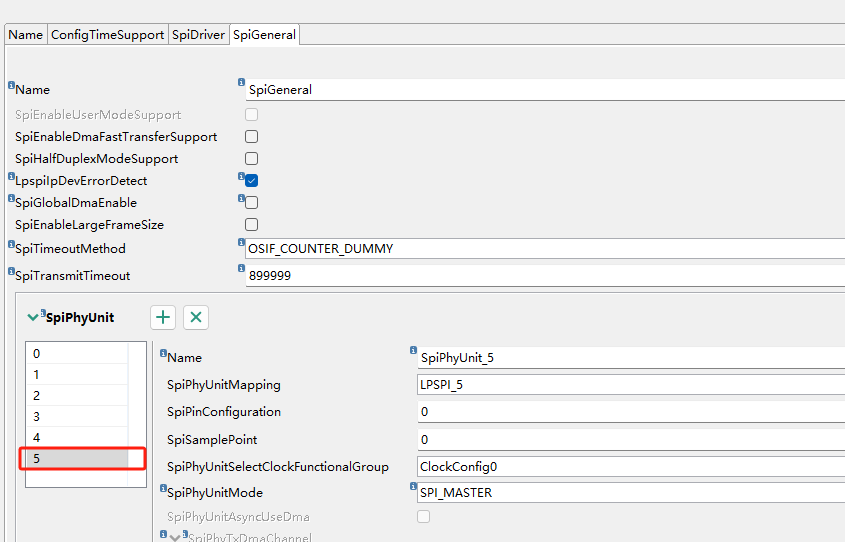Toggle SpiHalfDuplexModeSupport checkbox
The image size is (845, 542).
tap(252, 158)
